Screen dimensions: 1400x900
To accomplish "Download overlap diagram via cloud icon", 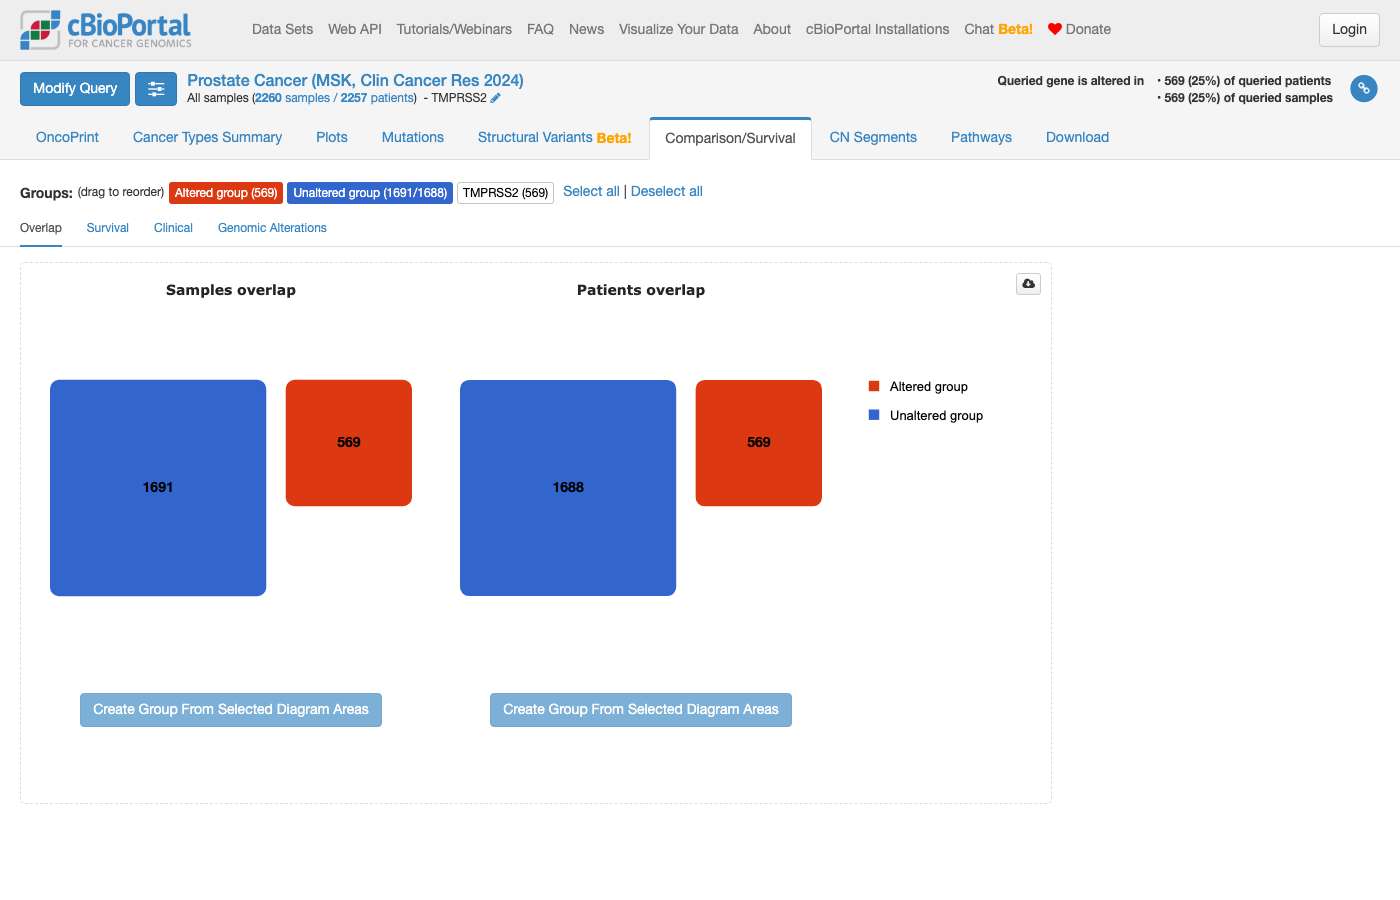I will [x=1028, y=284].
